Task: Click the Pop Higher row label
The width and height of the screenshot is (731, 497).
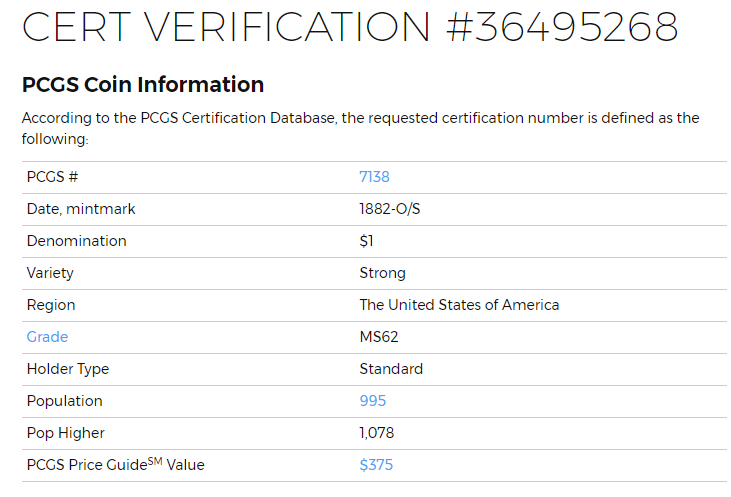Action: 65,433
